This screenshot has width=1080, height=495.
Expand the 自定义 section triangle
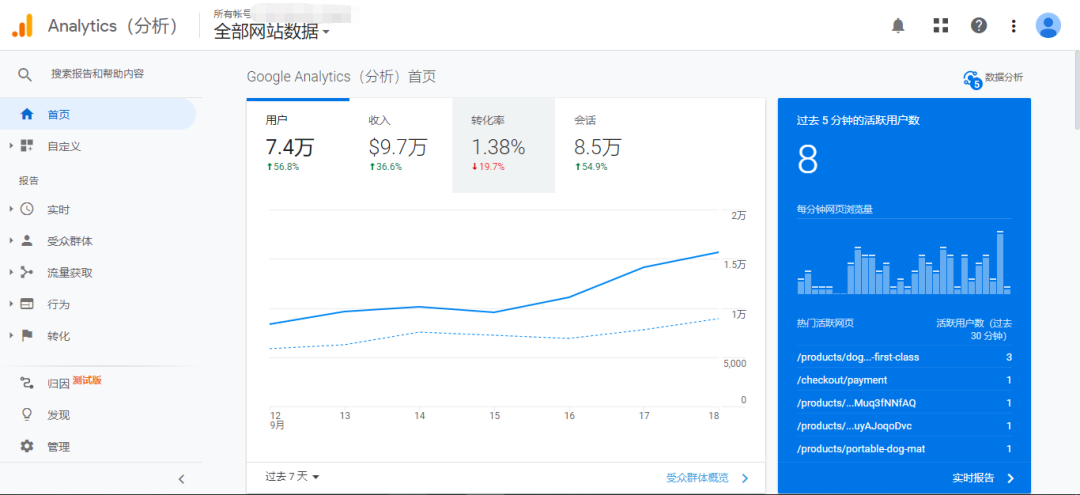coord(11,145)
